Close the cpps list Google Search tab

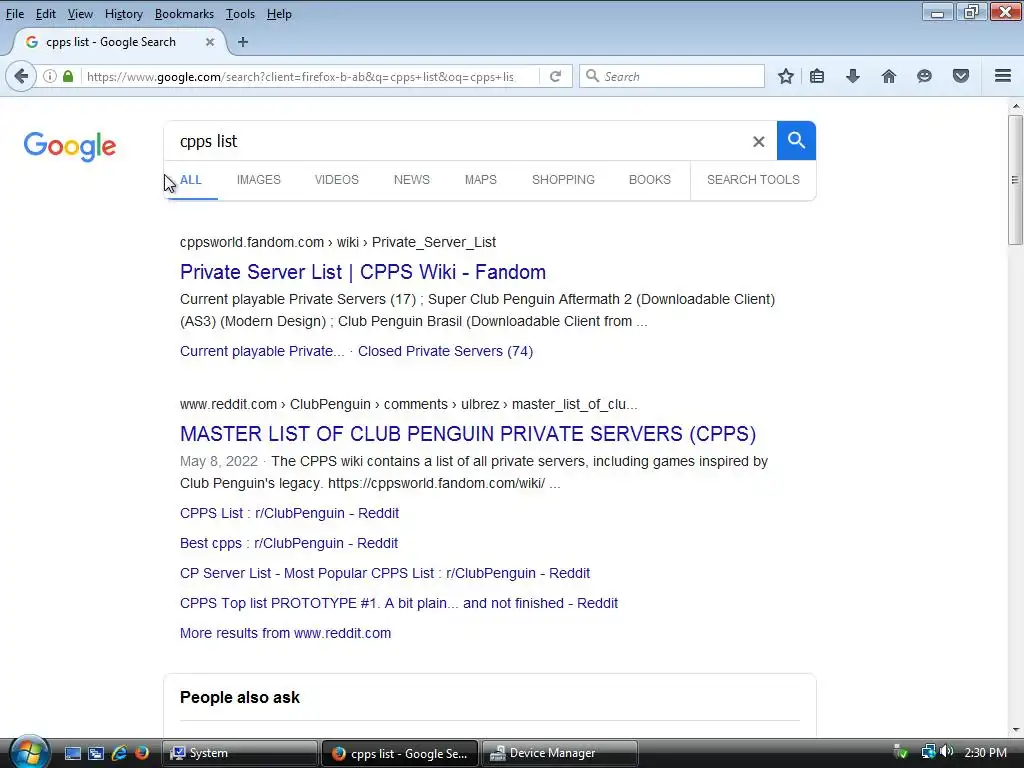pyautogui.click(x=210, y=42)
